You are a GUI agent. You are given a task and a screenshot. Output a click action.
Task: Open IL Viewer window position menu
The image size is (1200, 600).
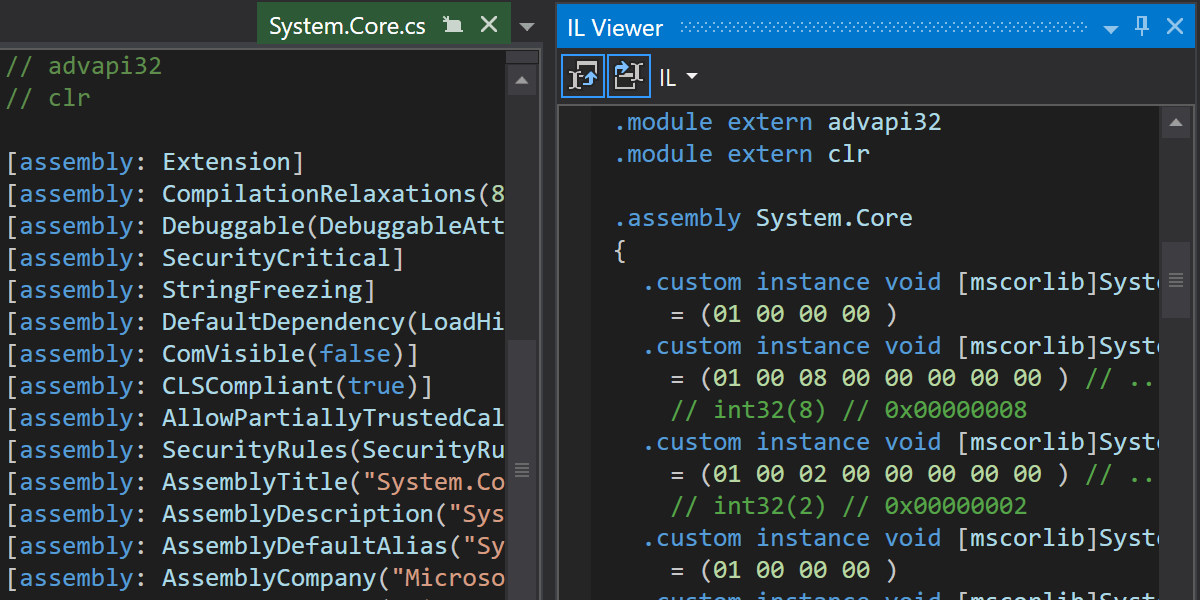point(1110,28)
